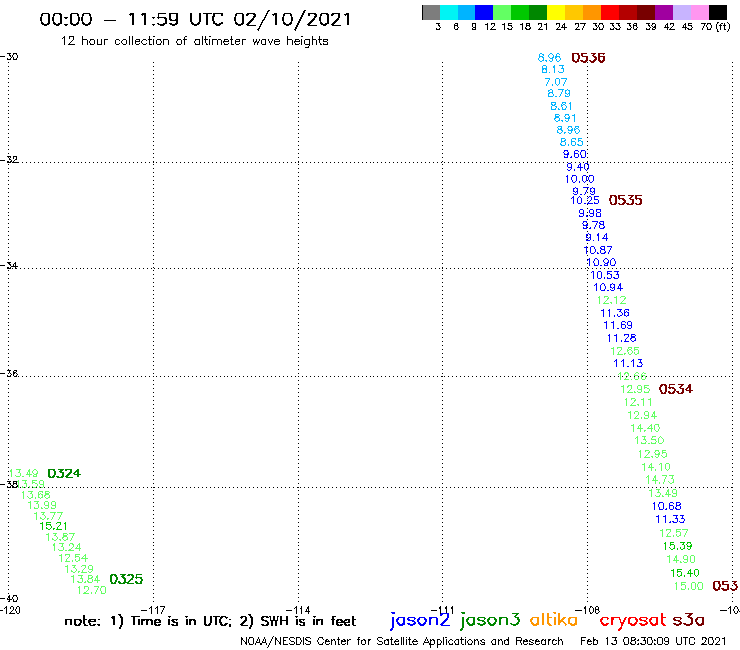Click the 10.25 value beside 0535
Viewport: 740px width, 650px height.
[x=585, y=200]
